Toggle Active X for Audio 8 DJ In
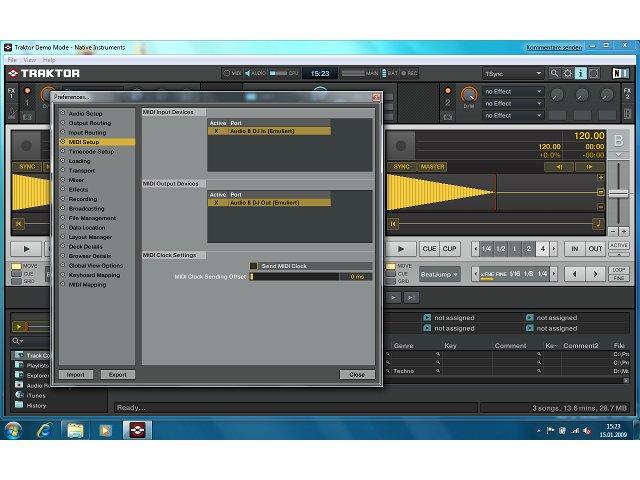Viewport: 640px width, 480px height. pos(216,131)
